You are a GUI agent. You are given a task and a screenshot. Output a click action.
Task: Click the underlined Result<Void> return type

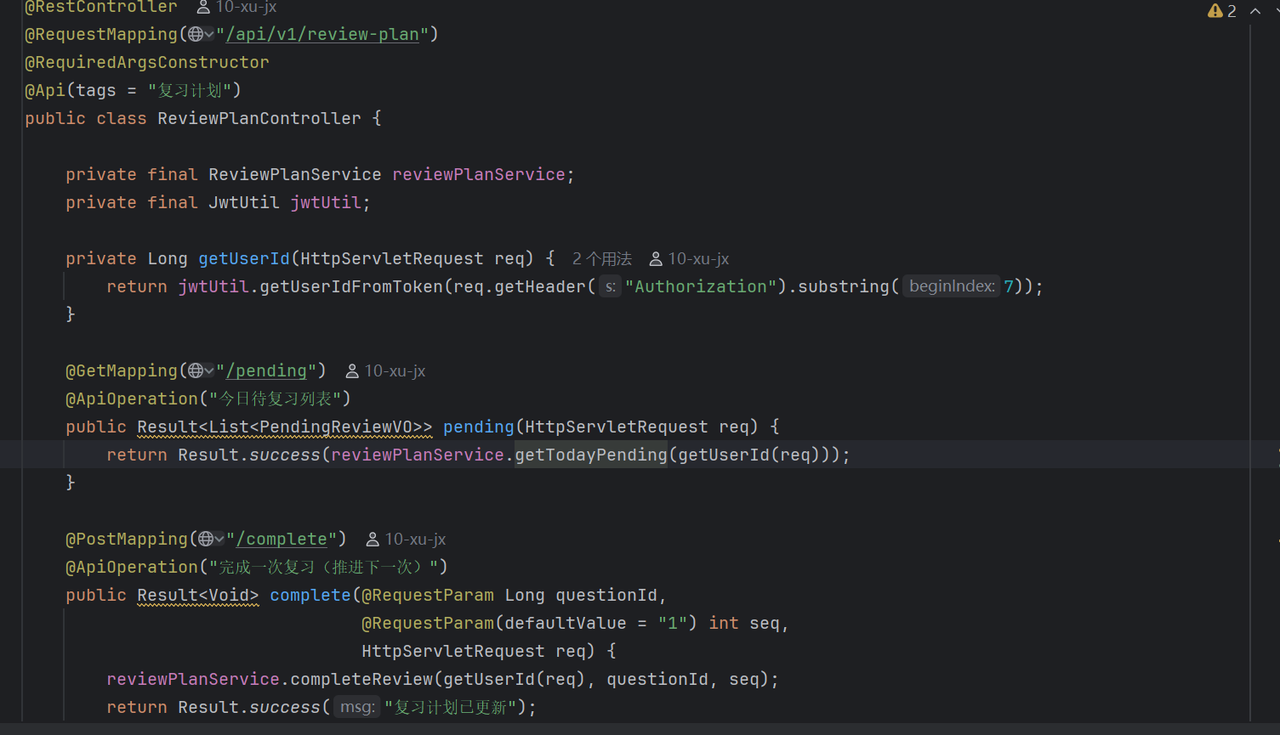pos(198,595)
